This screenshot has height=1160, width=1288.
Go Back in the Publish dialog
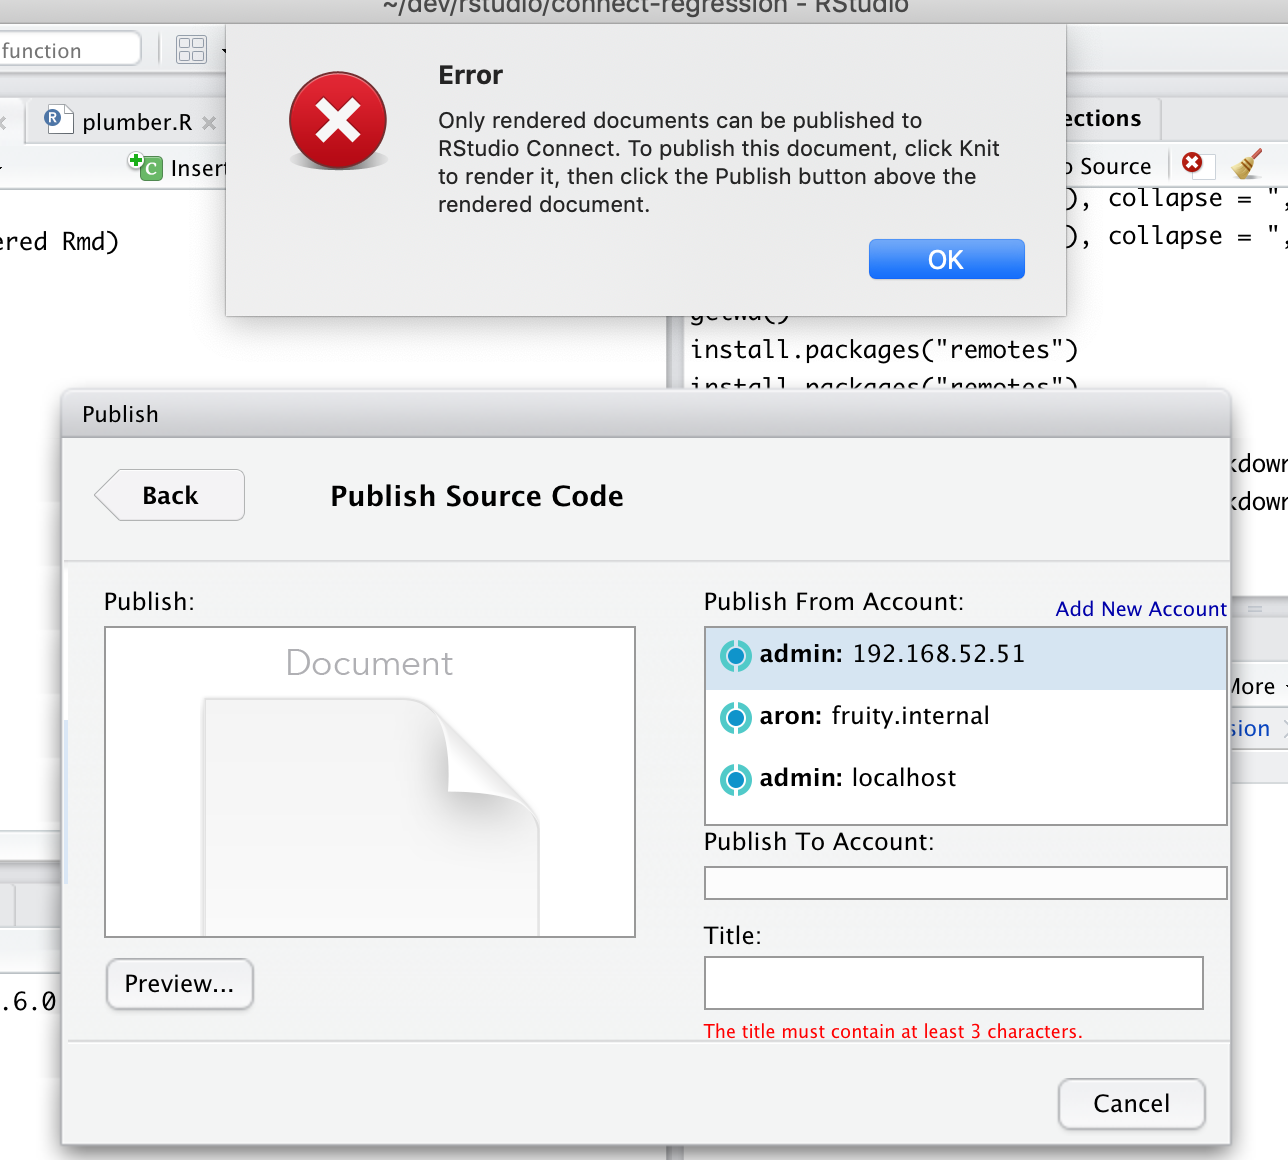click(x=168, y=495)
